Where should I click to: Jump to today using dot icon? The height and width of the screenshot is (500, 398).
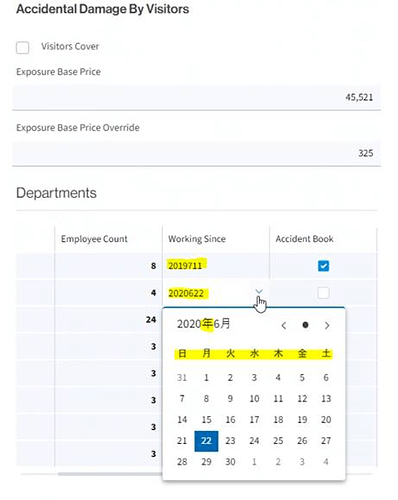tap(305, 325)
